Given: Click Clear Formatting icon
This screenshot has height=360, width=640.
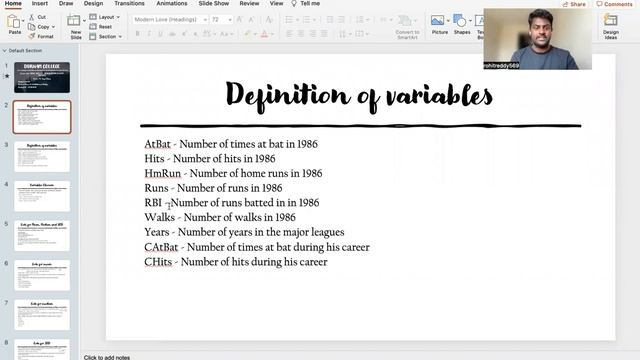Looking at the screenshot, I should tap(269, 20).
